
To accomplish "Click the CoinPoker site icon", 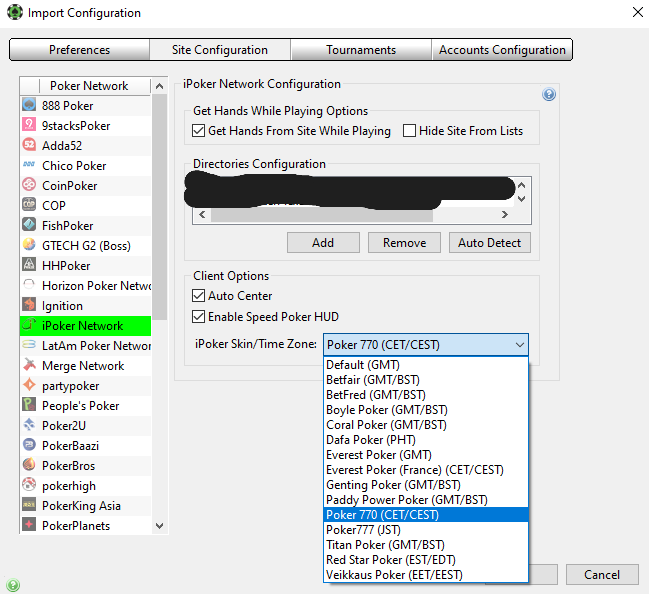I will 29,185.
